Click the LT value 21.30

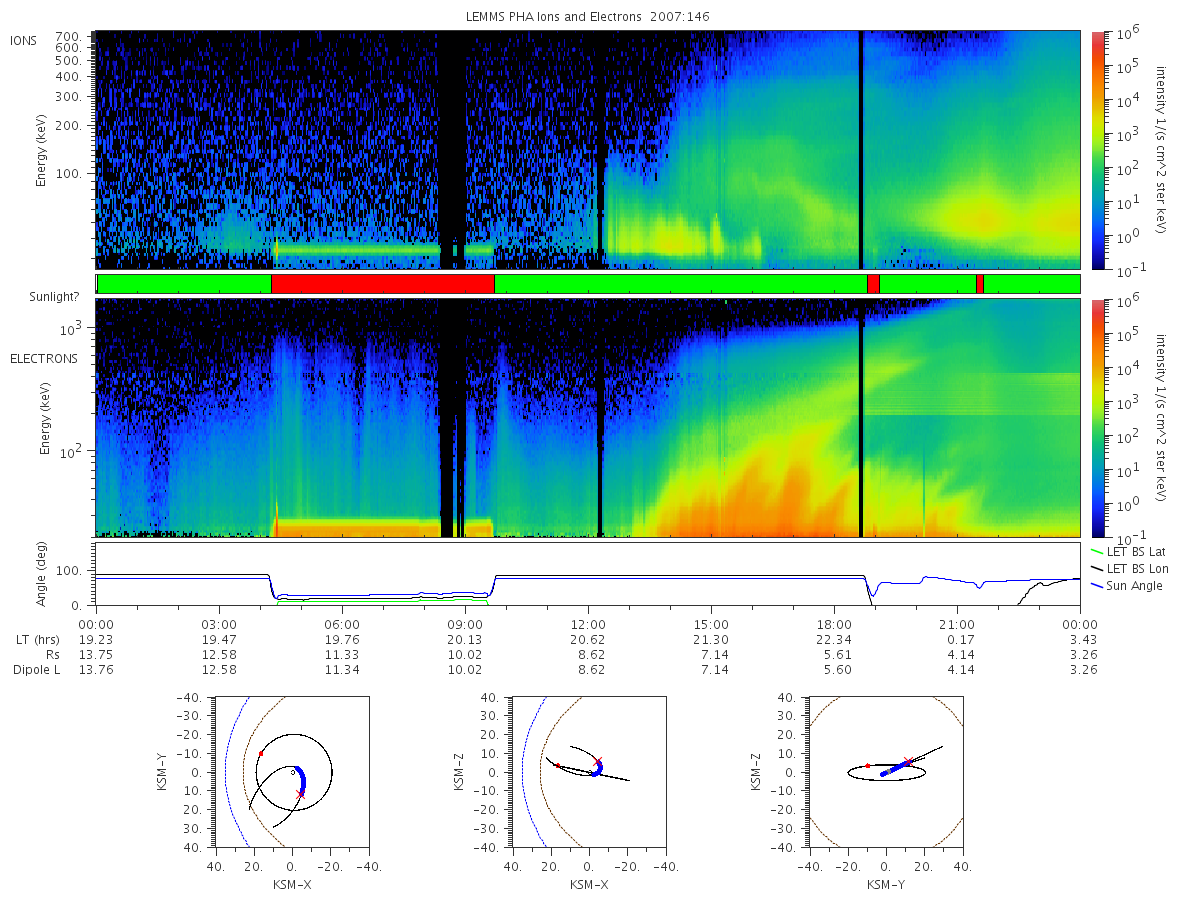coord(711,639)
